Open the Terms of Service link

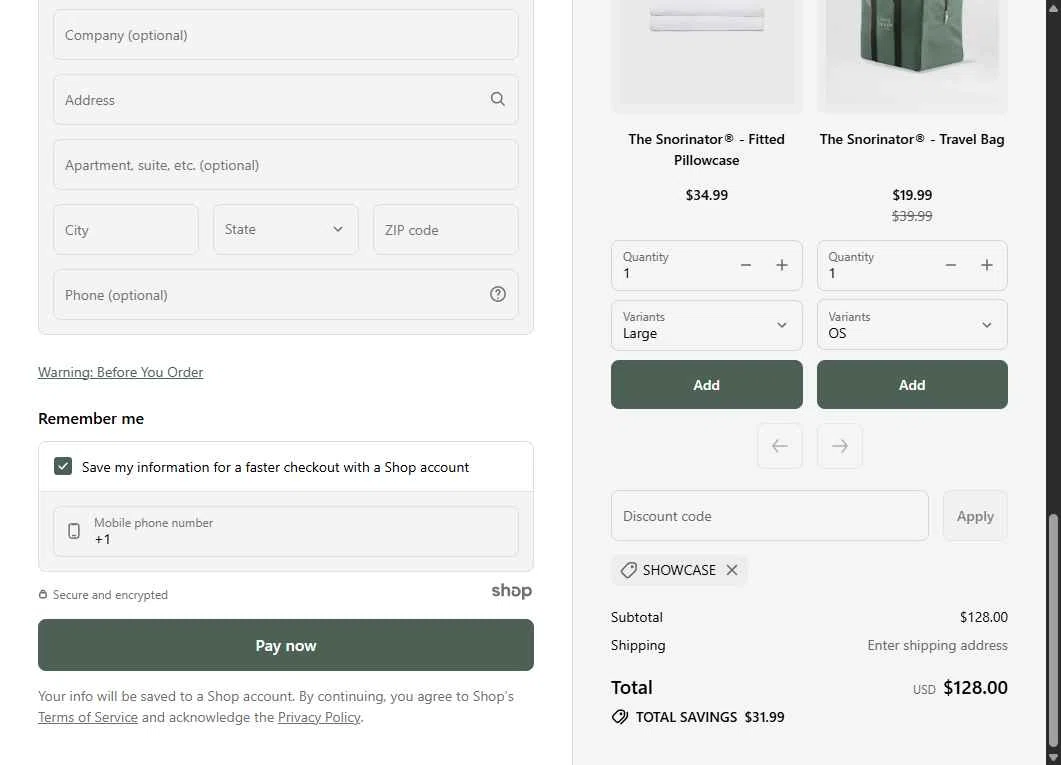click(x=88, y=717)
